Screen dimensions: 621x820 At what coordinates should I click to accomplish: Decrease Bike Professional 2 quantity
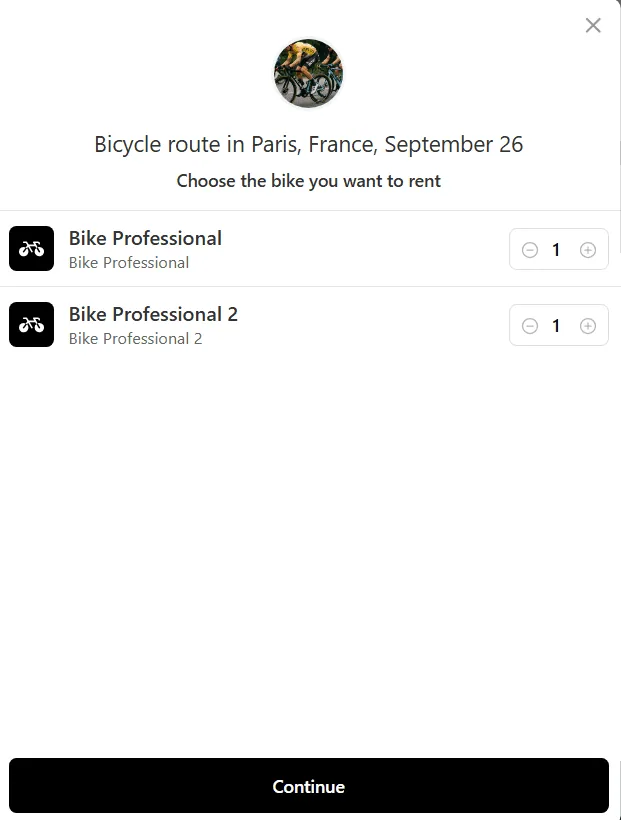click(529, 326)
